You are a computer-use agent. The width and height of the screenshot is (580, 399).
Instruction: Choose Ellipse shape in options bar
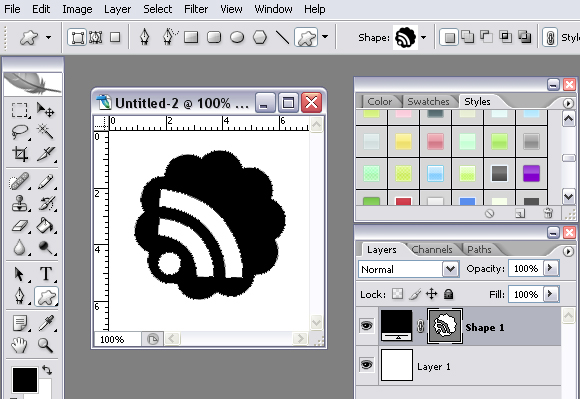237,37
